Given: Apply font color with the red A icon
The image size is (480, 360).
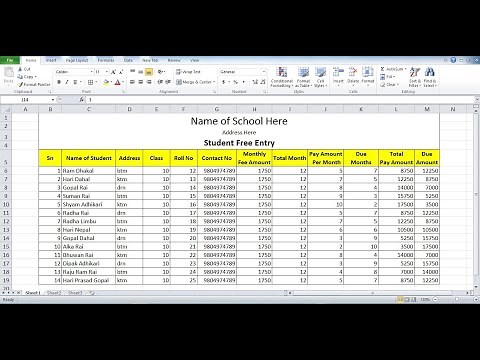Looking at the screenshot, I should pos(117,82).
